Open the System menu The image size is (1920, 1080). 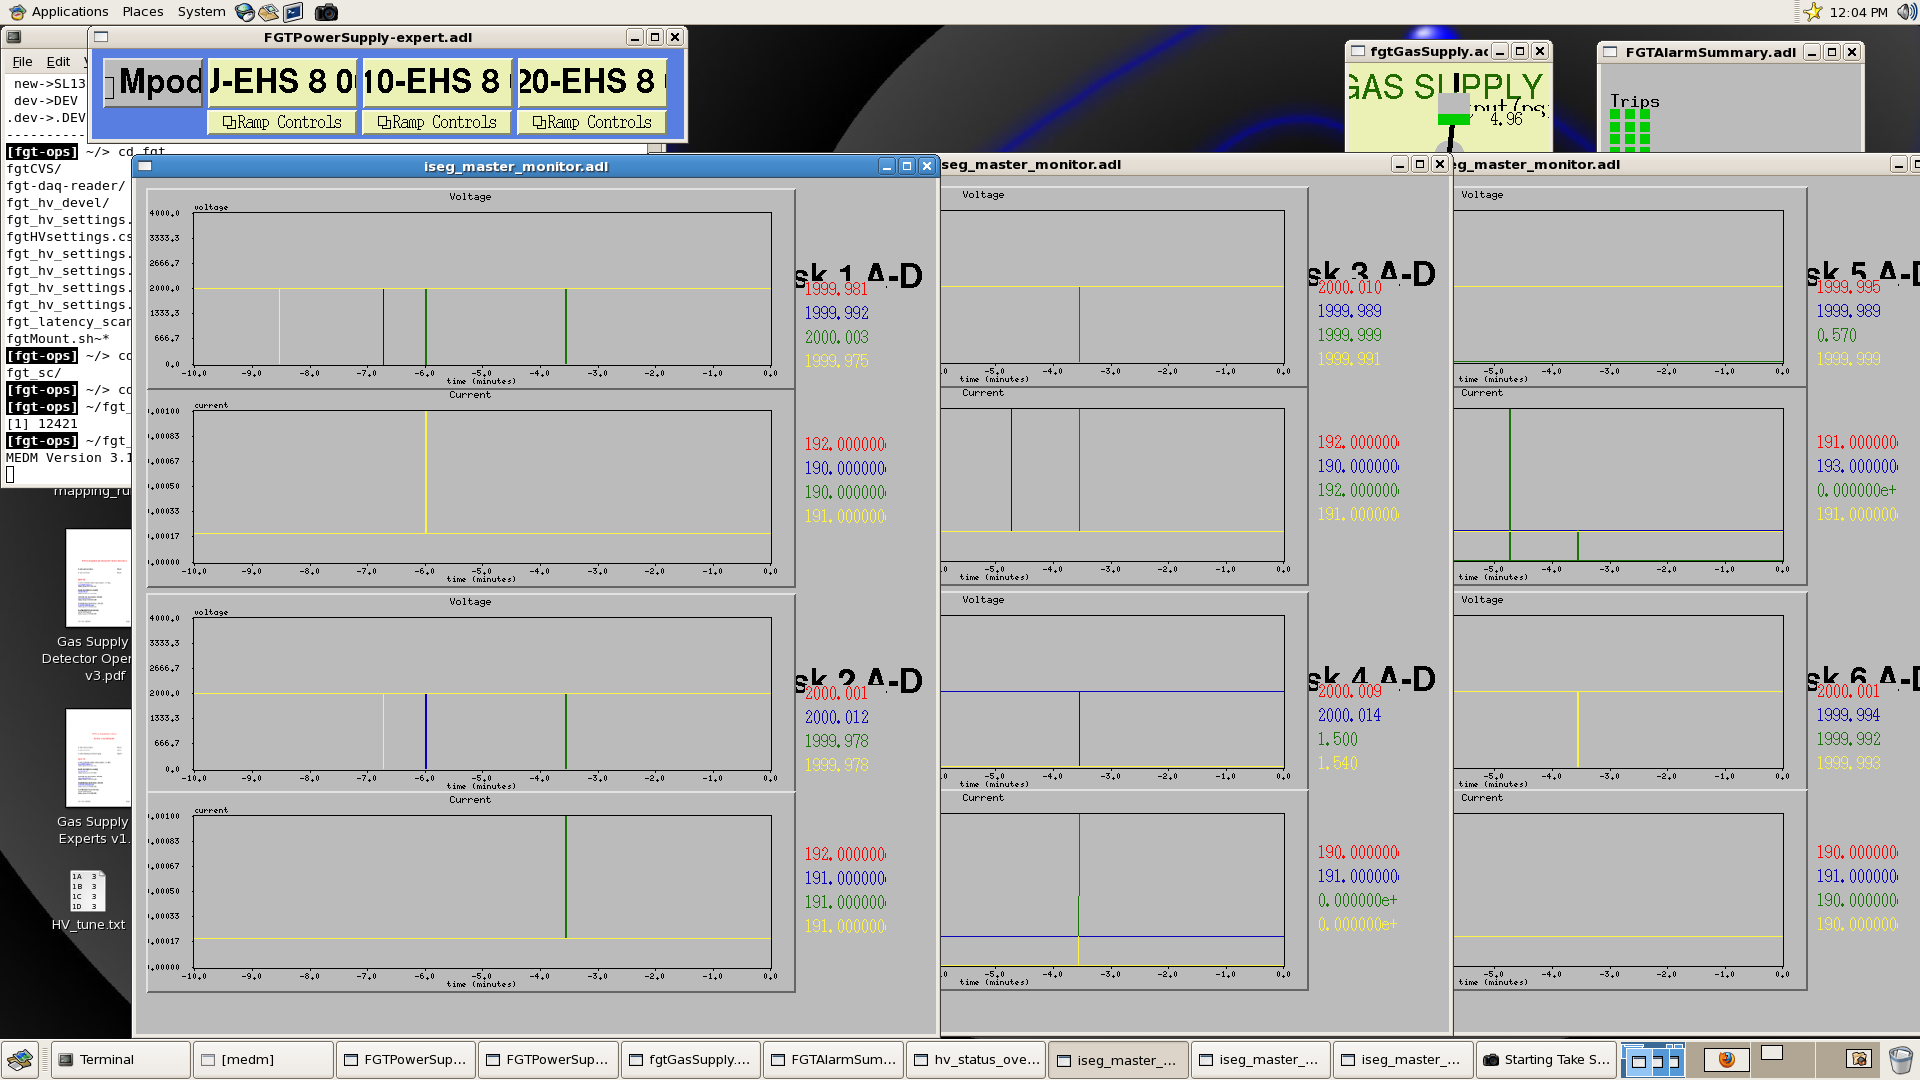click(201, 12)
